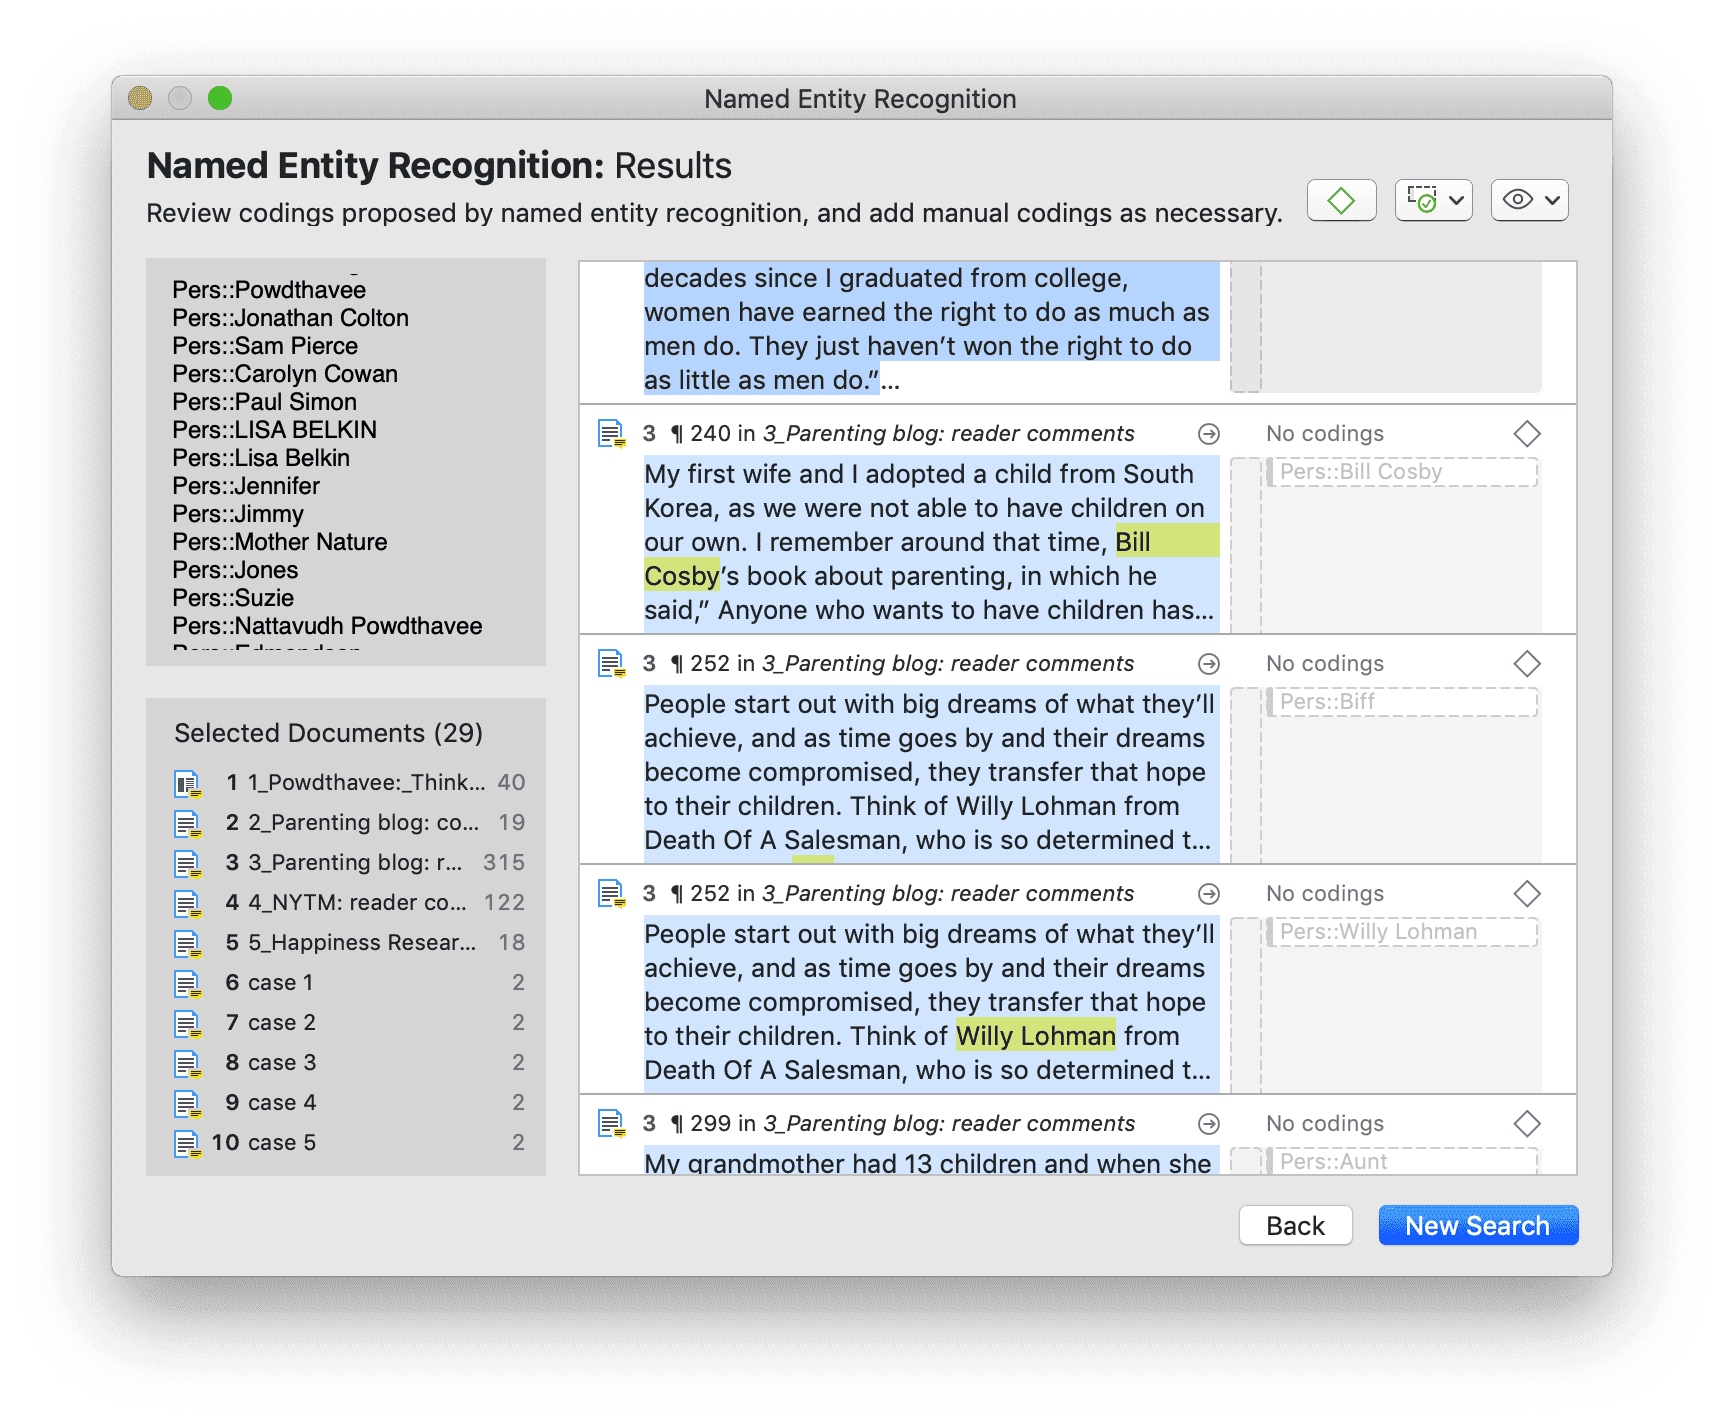Select entity Pers::Nattavudh Powdthavee
Screen dimensions: 1724x1424
coord(327,626)
